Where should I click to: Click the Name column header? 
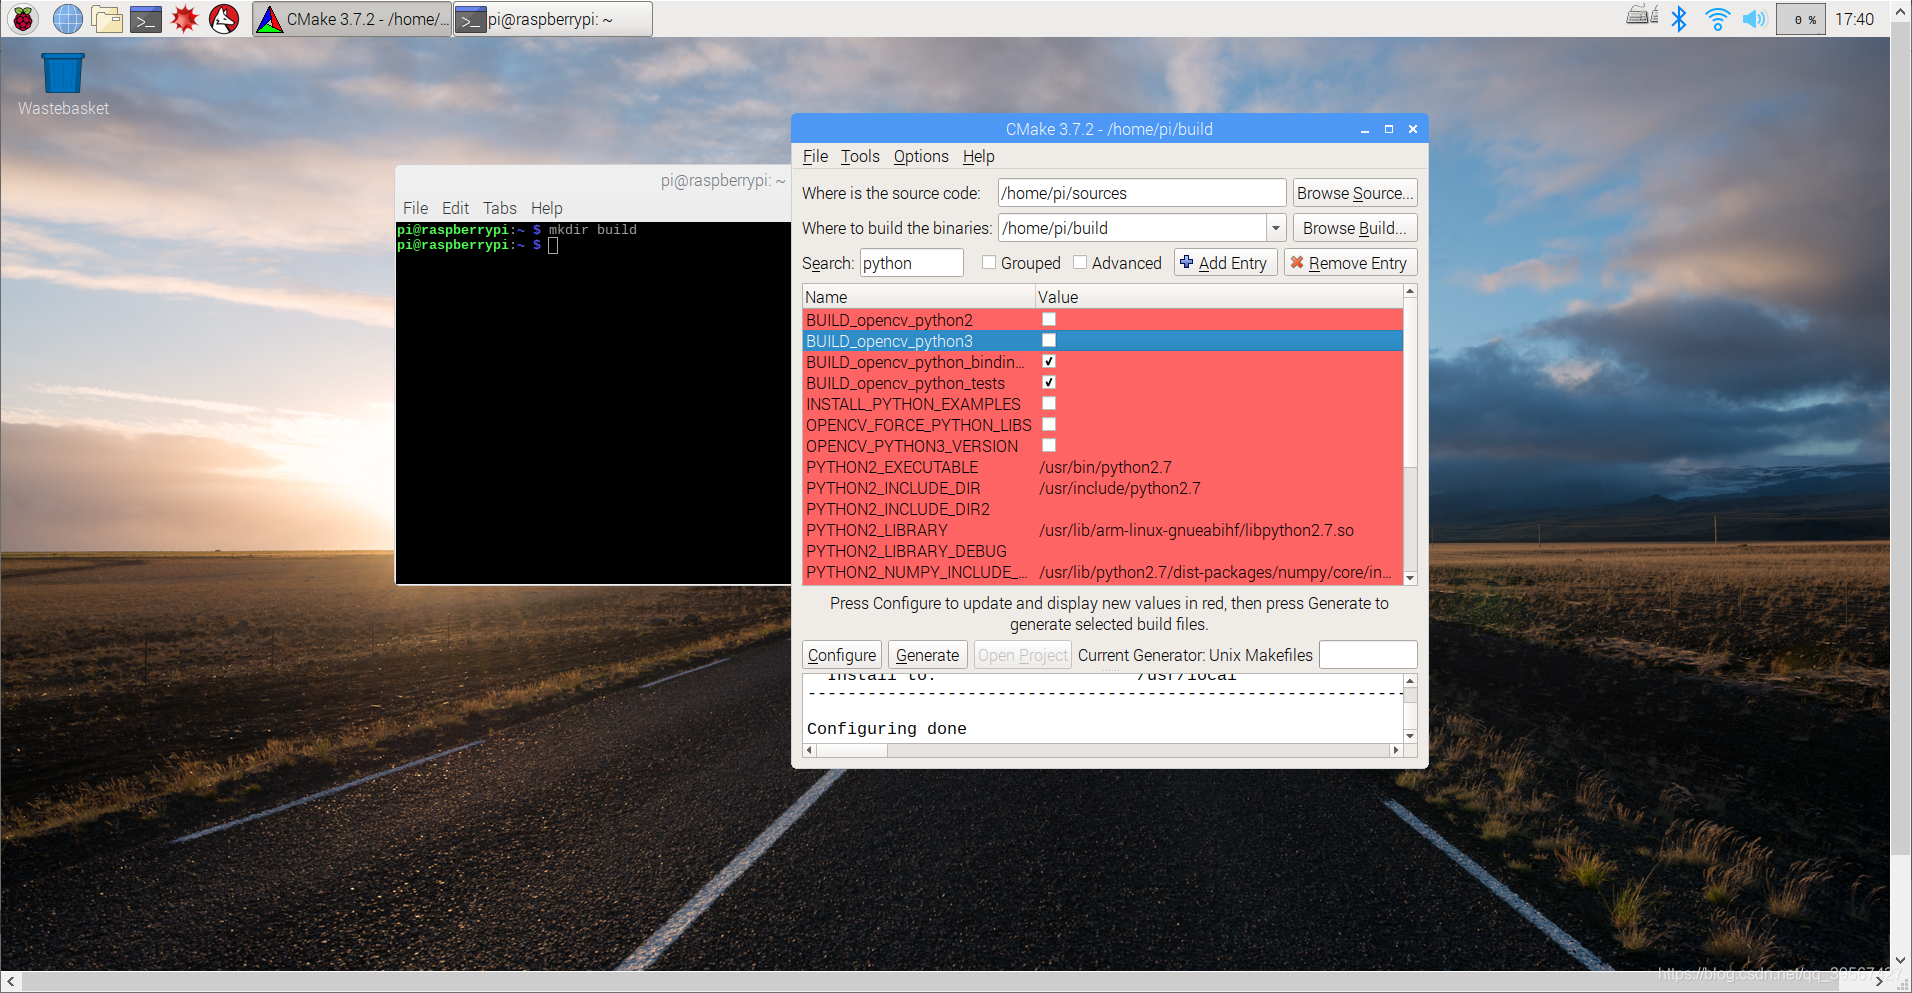coord(918,297)
